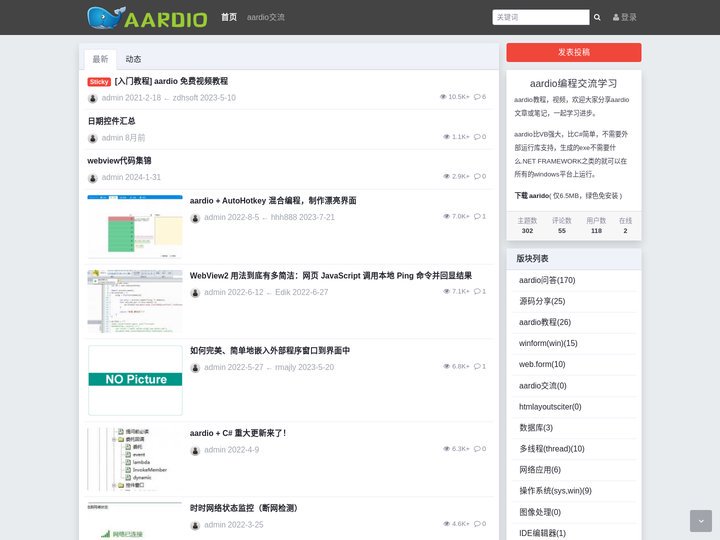Click the red Sticky badge
720x540 pixels.
(99, 82)
